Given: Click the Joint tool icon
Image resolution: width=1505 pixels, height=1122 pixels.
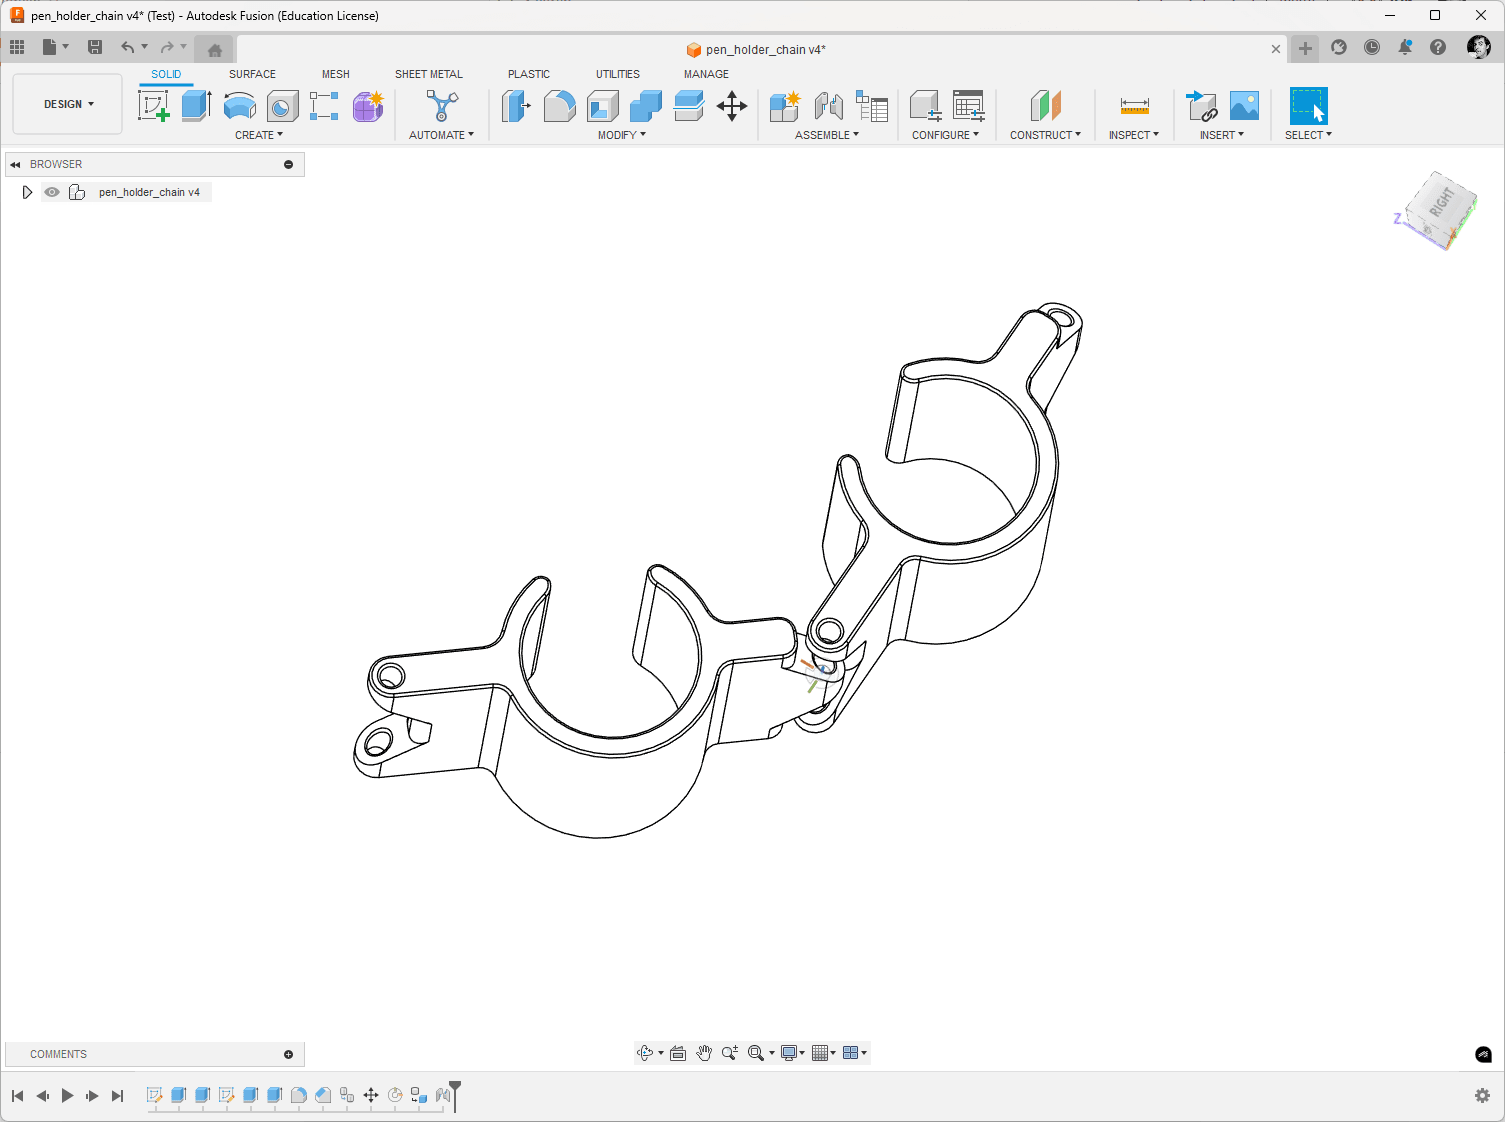Looking at the screenshot, I should pyautogui.click(x=828, y=106).
